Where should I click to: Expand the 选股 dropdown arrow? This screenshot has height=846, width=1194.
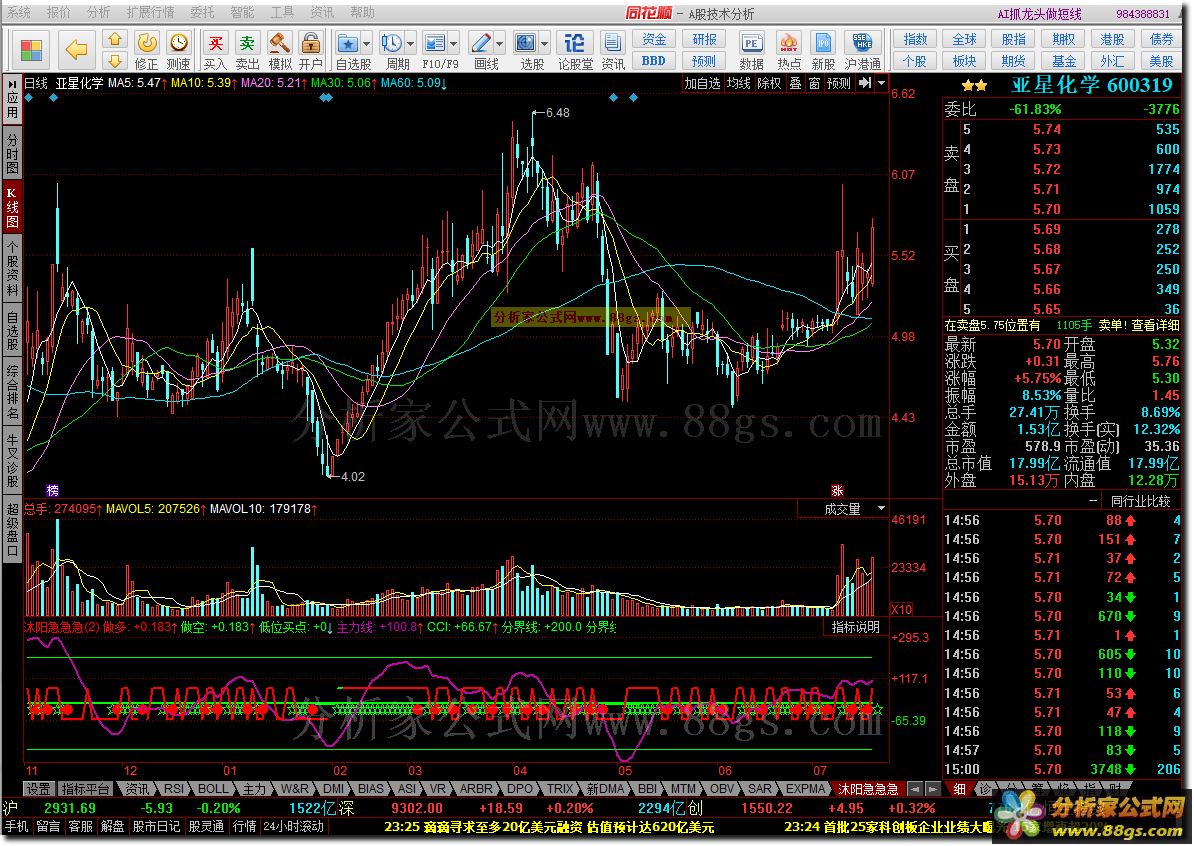click(544, 43)
